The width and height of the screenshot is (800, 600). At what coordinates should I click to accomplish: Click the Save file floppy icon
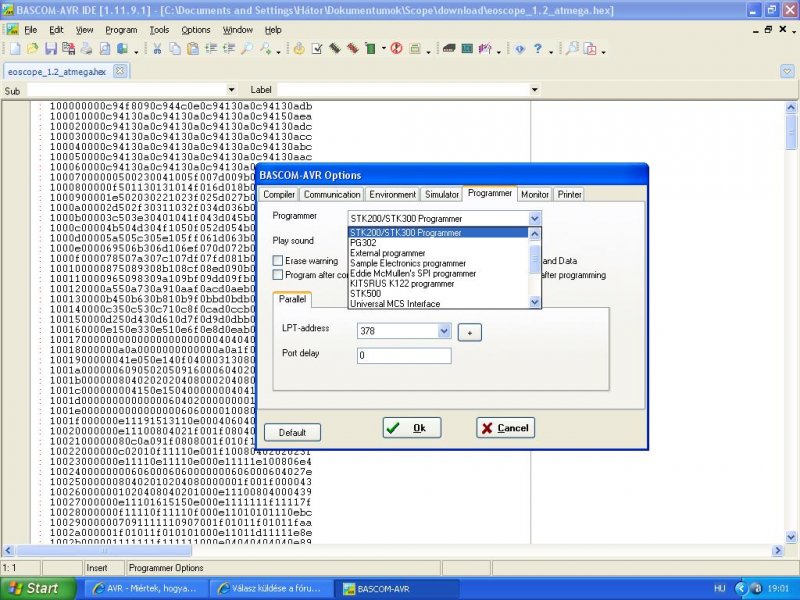[51, 49]
